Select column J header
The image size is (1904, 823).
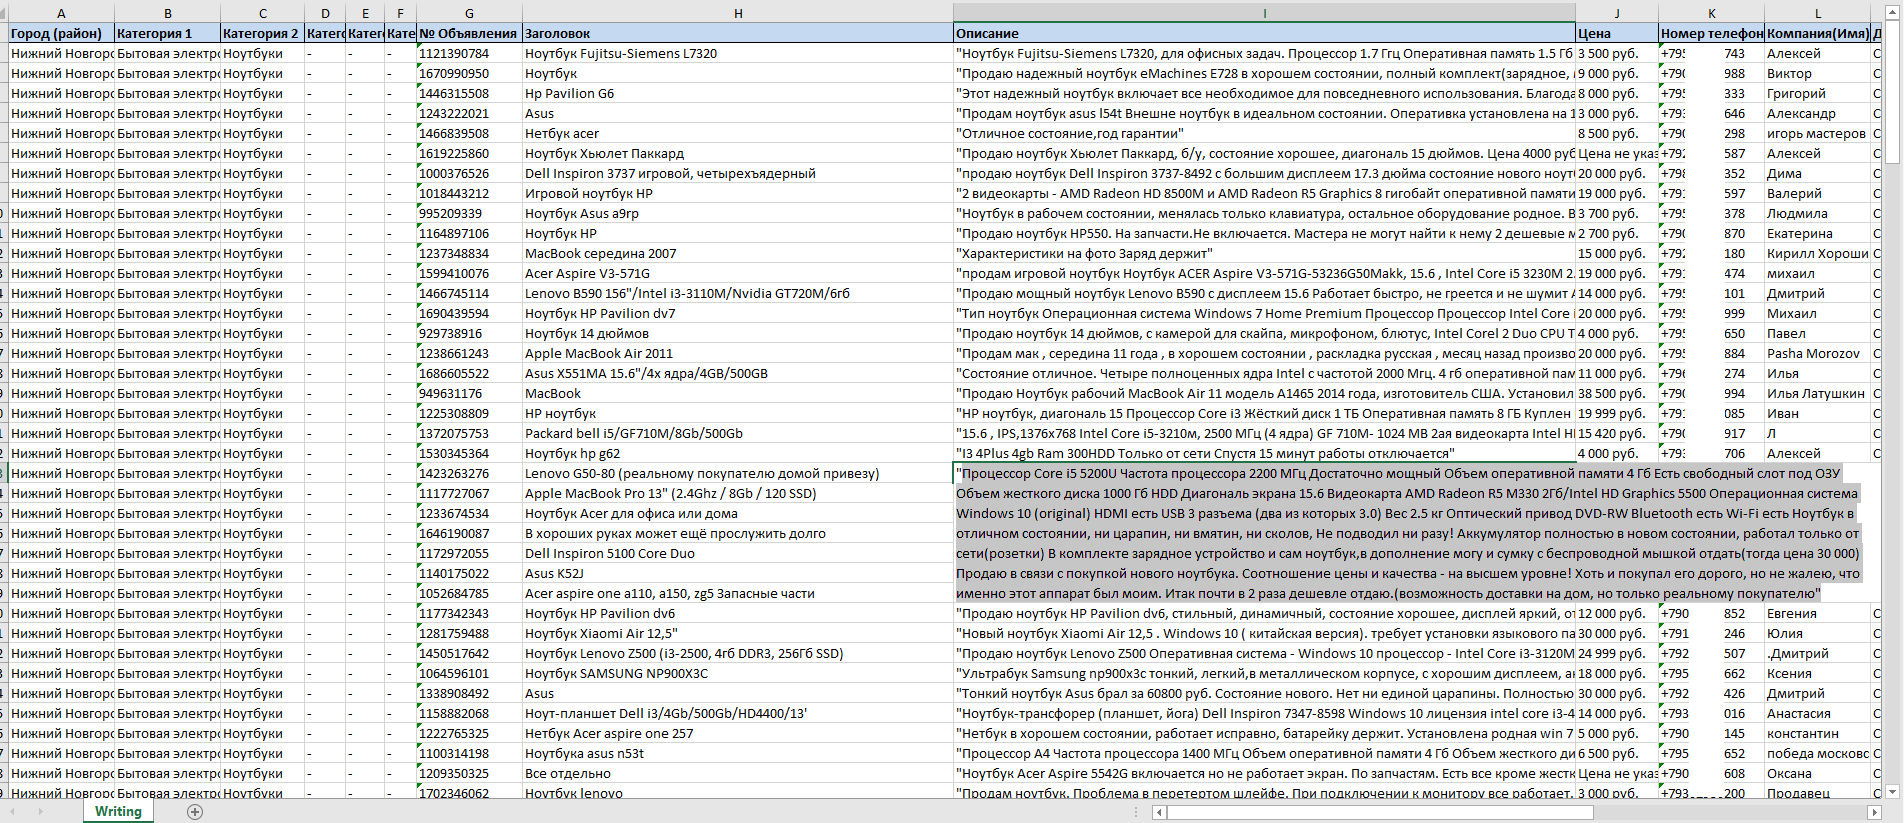pyautogui.click(x=1617, y=13)
